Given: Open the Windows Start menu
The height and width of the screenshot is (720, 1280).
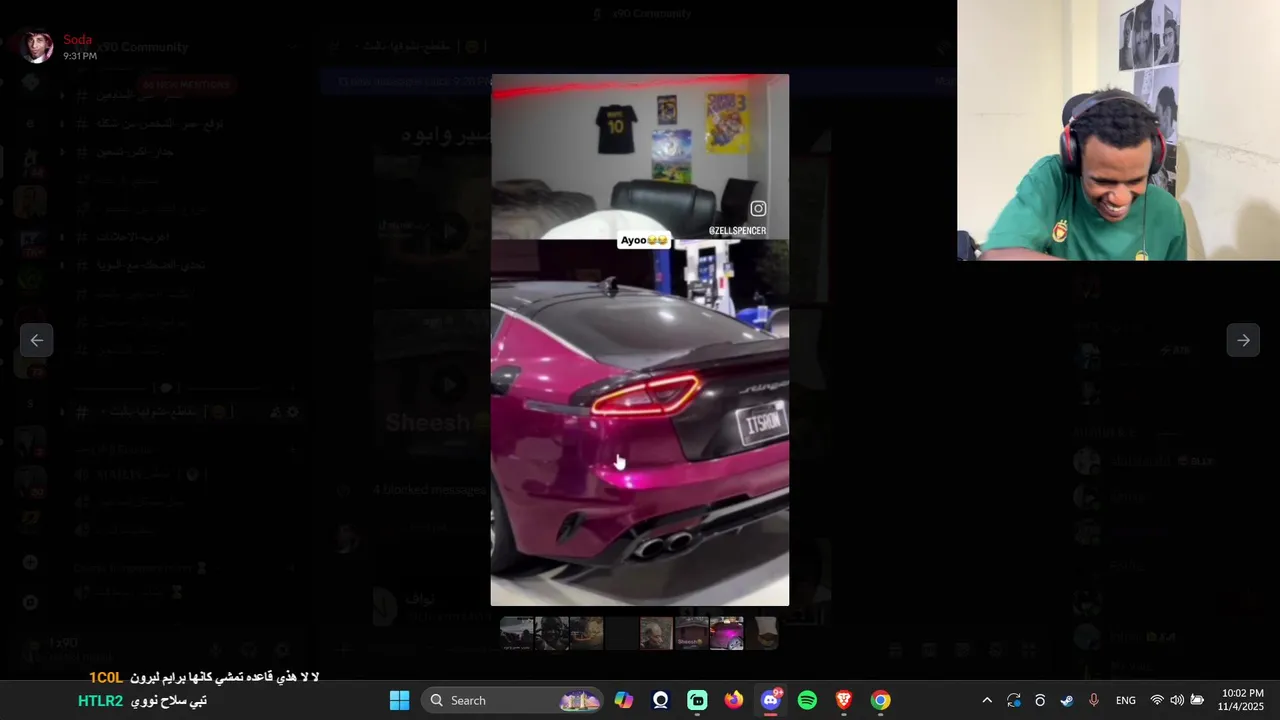Looking at the screenshot, I should point(399,700).
